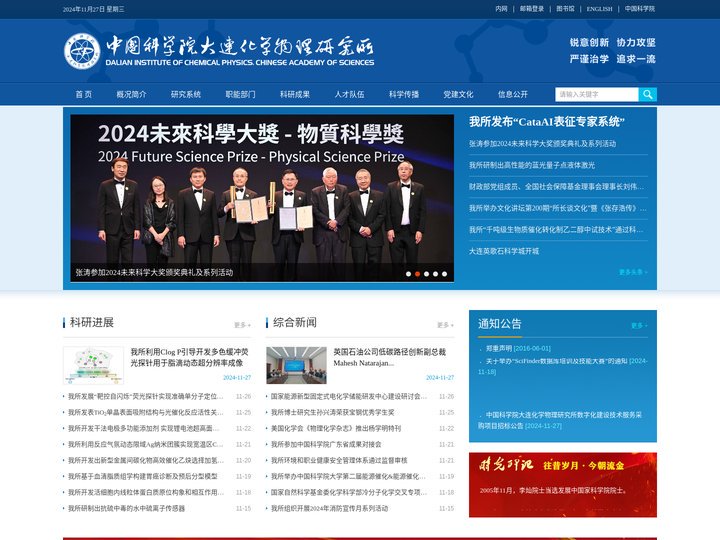Open 环境和职业健康安全管理体系 news item
This screenshot has height=540, width=720.
[339, 461]
